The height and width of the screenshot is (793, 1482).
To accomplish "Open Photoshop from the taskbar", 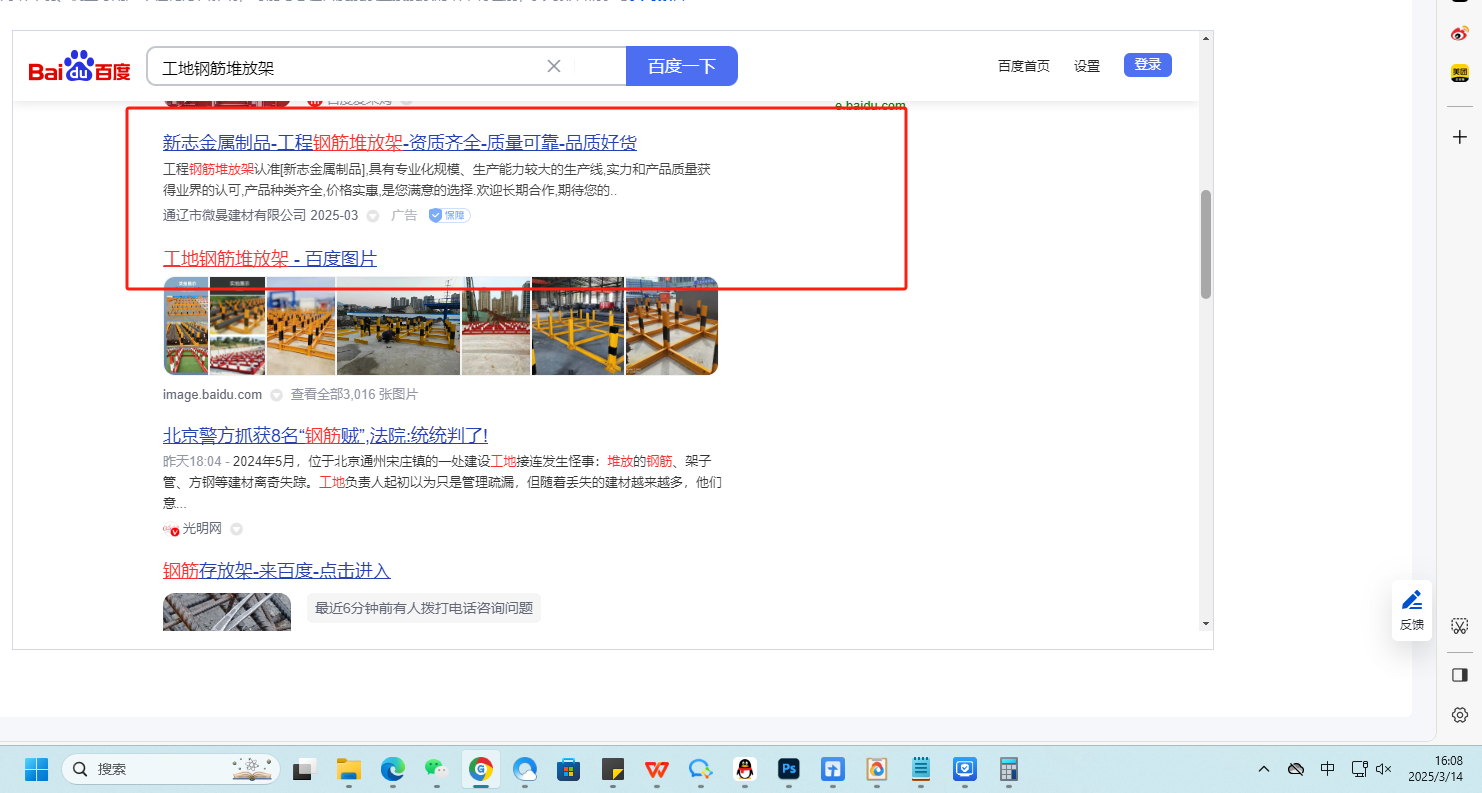I will [789, 769].
